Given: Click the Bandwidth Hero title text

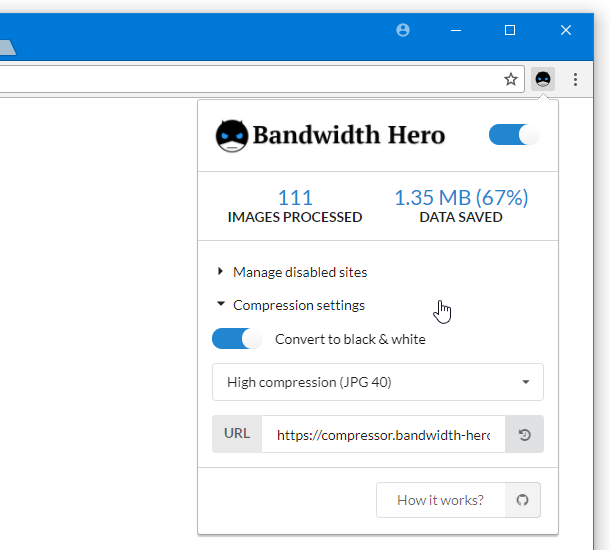Looking at the screenshot, I should 349,135.
